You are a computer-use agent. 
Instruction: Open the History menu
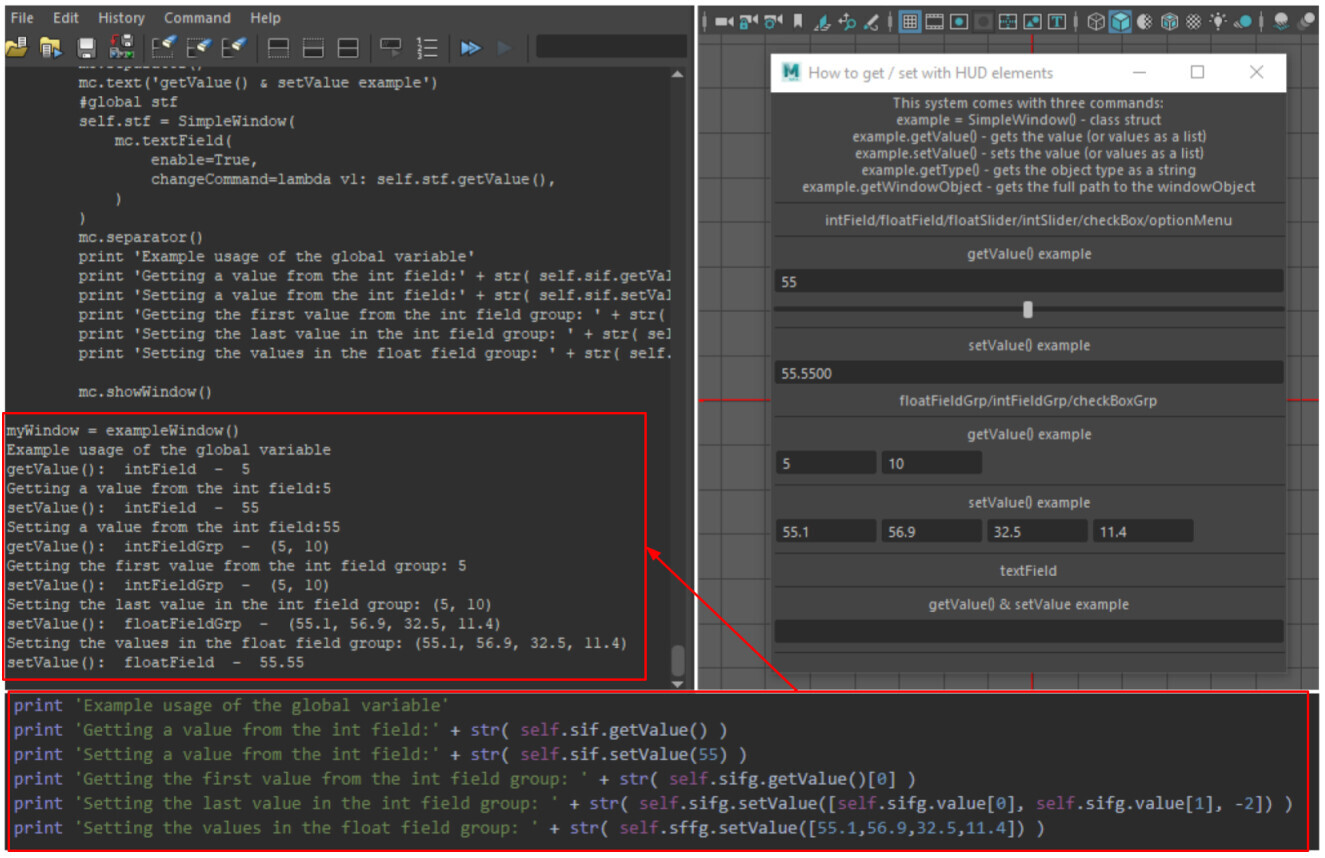(x=122, y=18)
